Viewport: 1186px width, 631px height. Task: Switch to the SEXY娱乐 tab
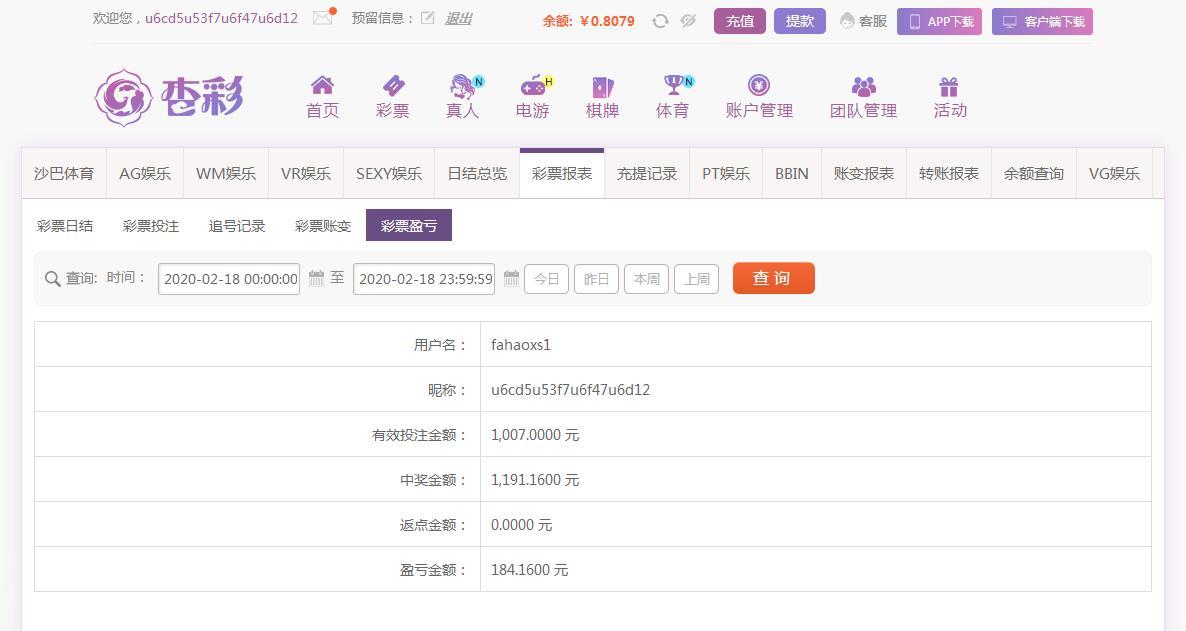point(389,174)
